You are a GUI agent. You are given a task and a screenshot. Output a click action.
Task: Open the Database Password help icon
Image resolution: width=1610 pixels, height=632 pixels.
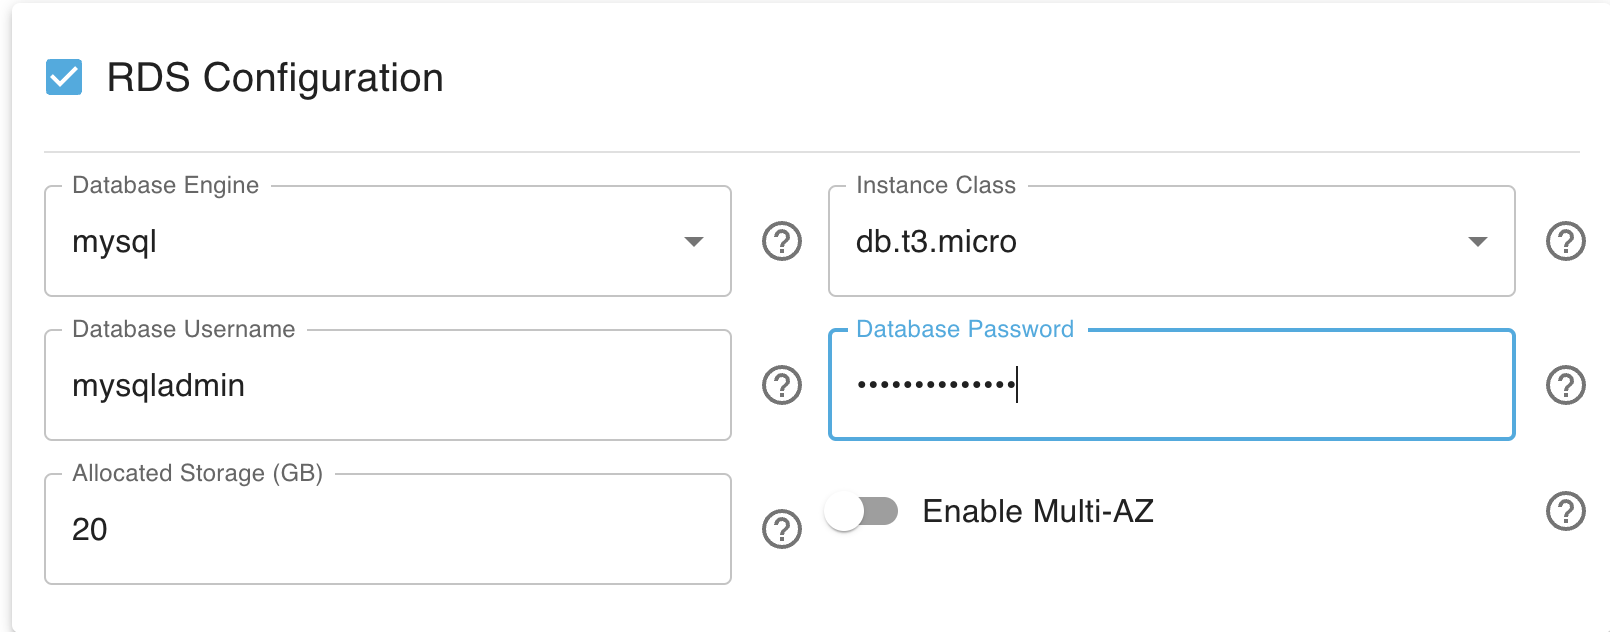click(x=1565, y=385)
